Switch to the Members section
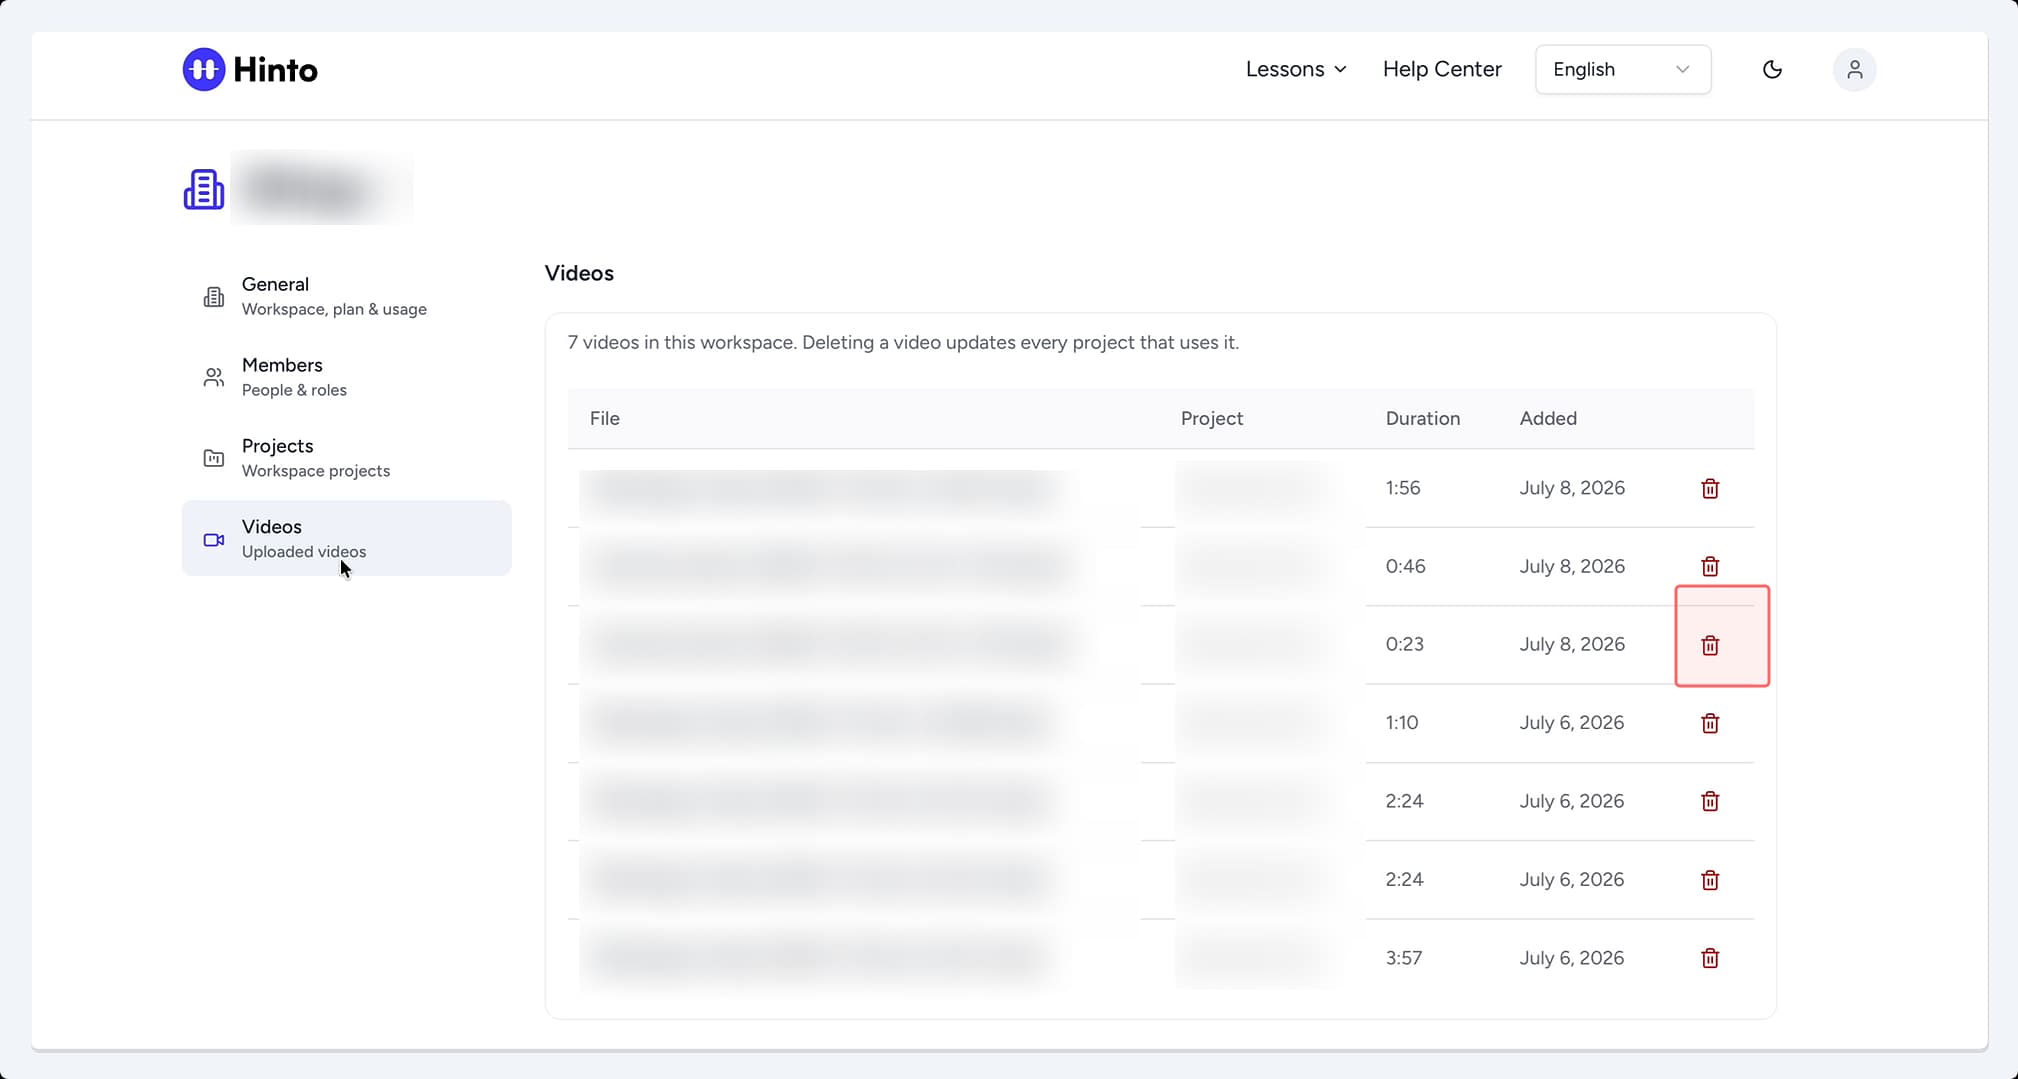Viewport: 2018px width, 1079px height. 346,377
